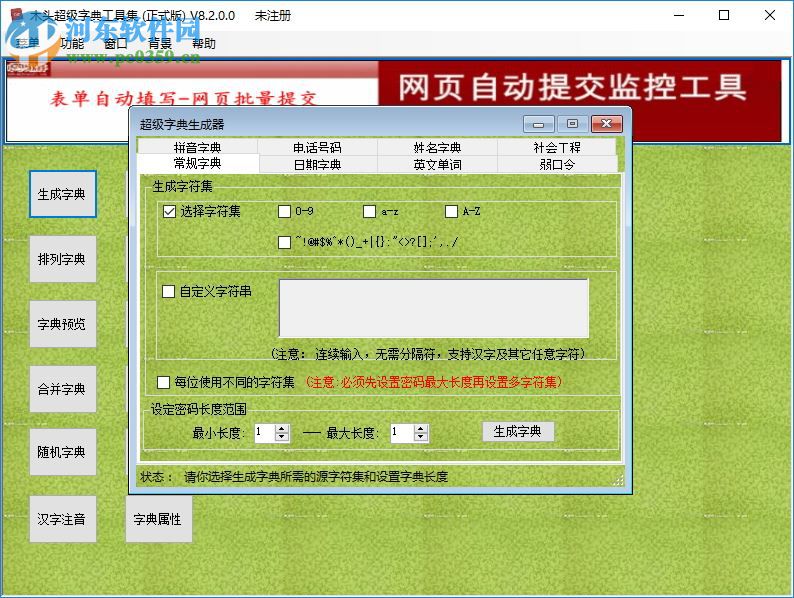Minimize the 超级字典生成器 dialog
The width and height of the screenshot is (794, 598).
click(x=539, y=124)
